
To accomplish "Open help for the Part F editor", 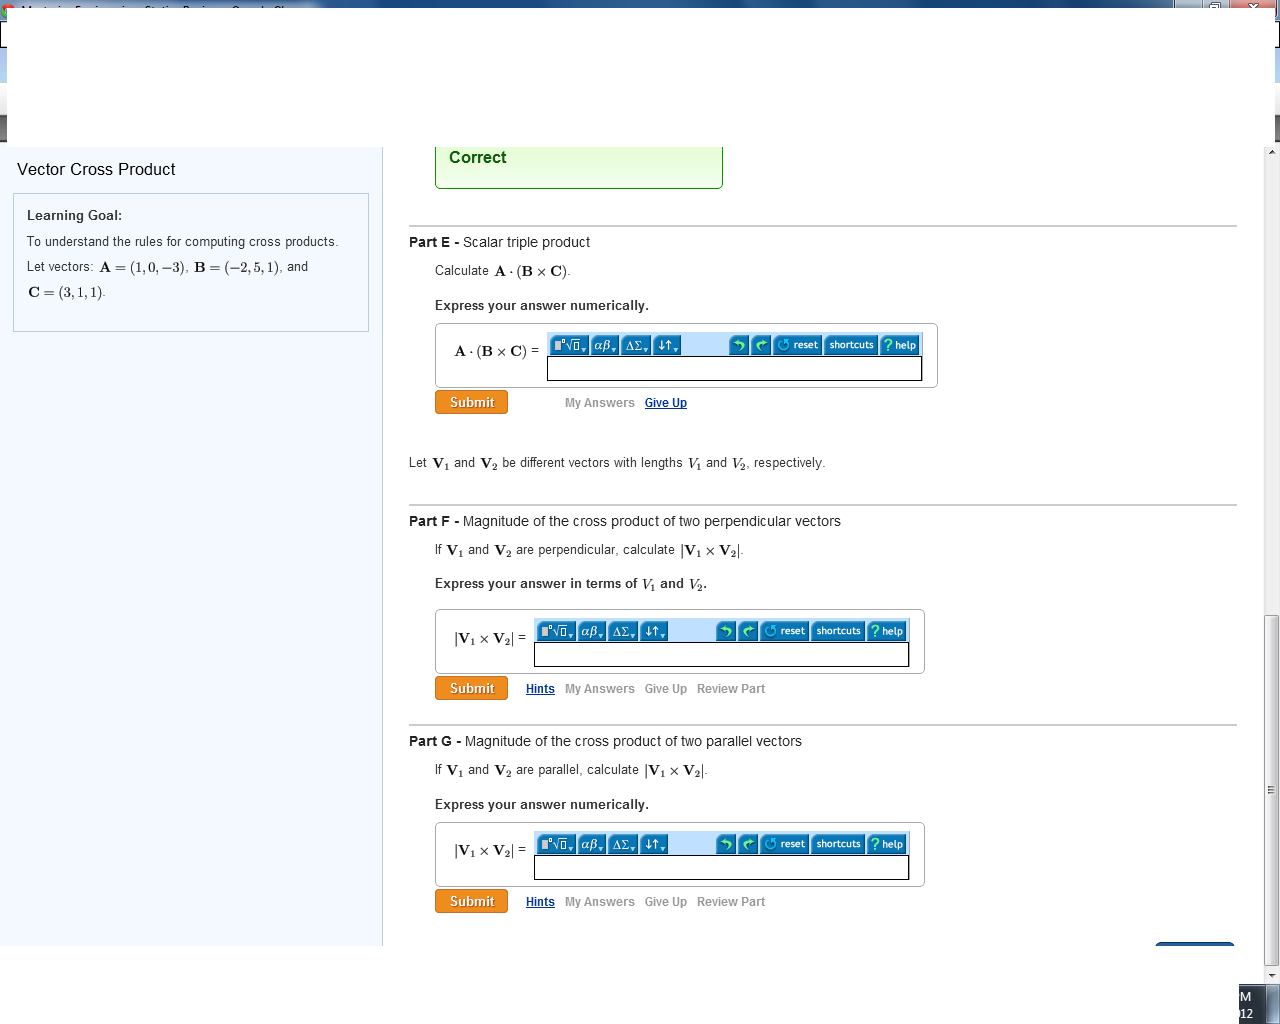I will pyautogui.click(x=887, y=631).
